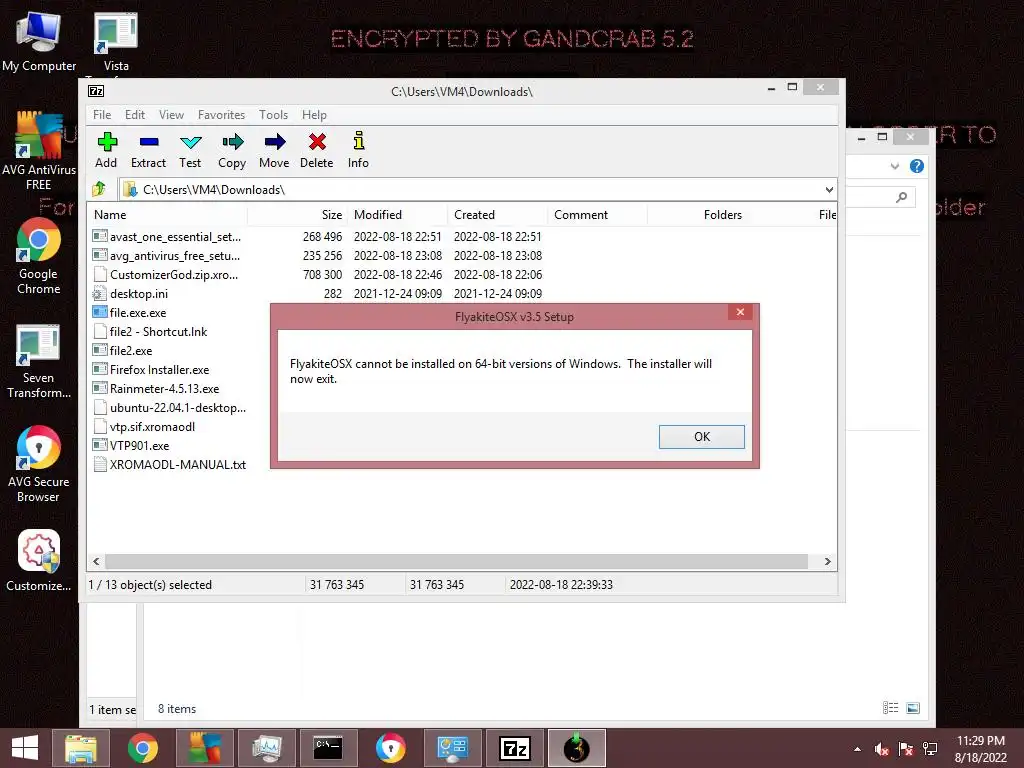Sort by the Name column header
Image resolution: width=1024 pixels, height=768 pixels.
pos(168,215)
